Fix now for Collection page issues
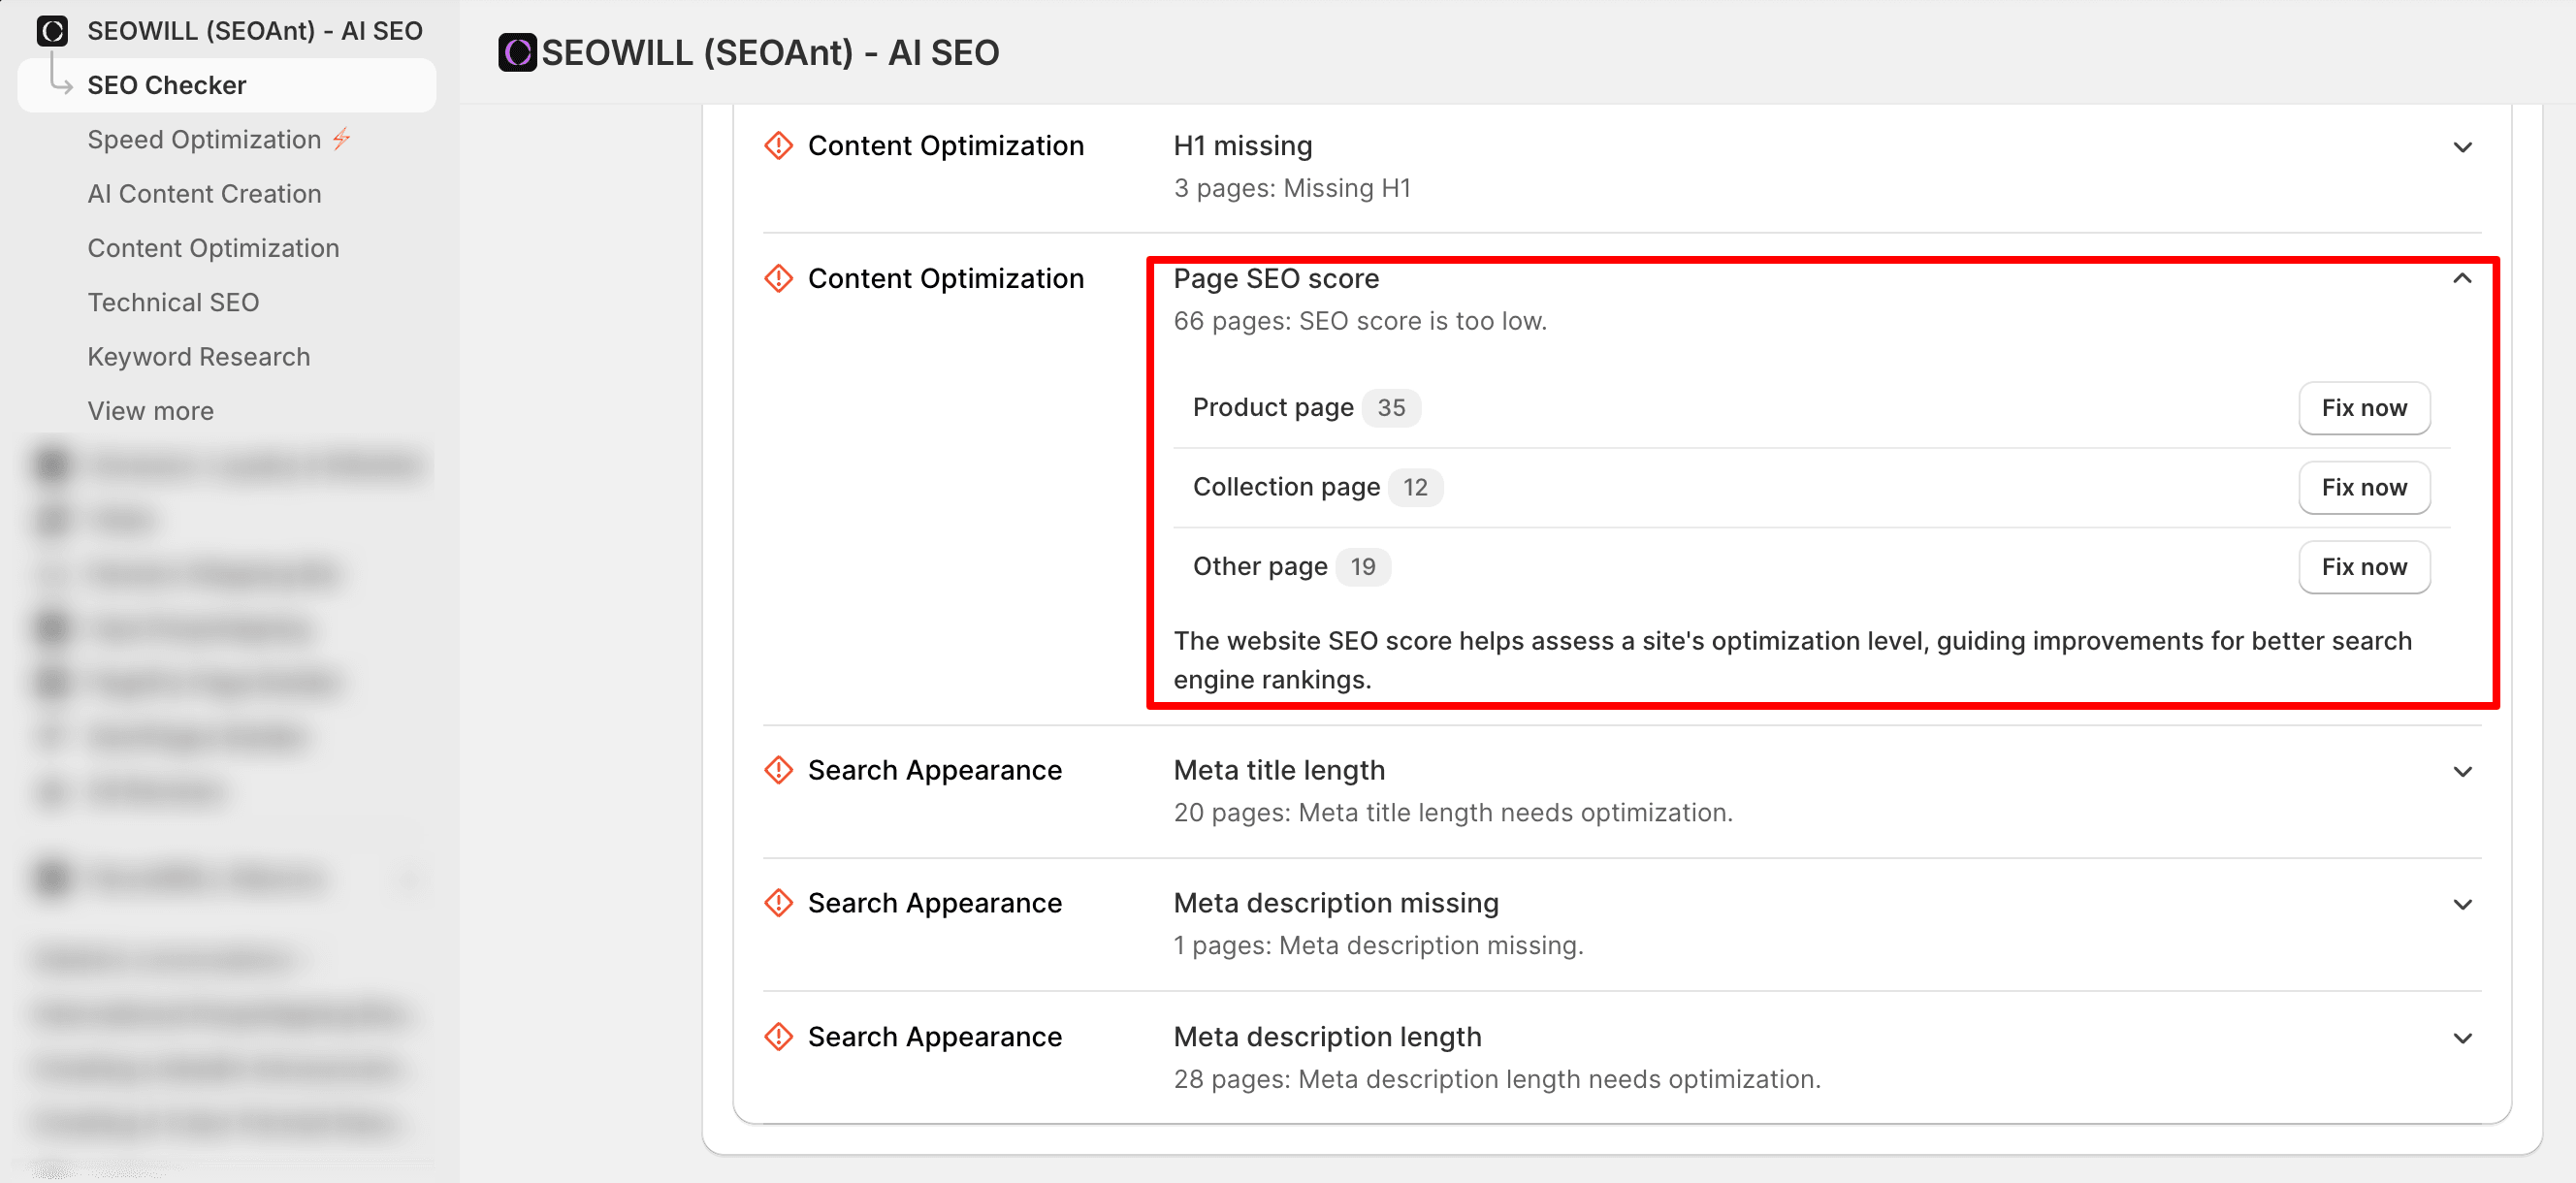 coord(2363,487)
